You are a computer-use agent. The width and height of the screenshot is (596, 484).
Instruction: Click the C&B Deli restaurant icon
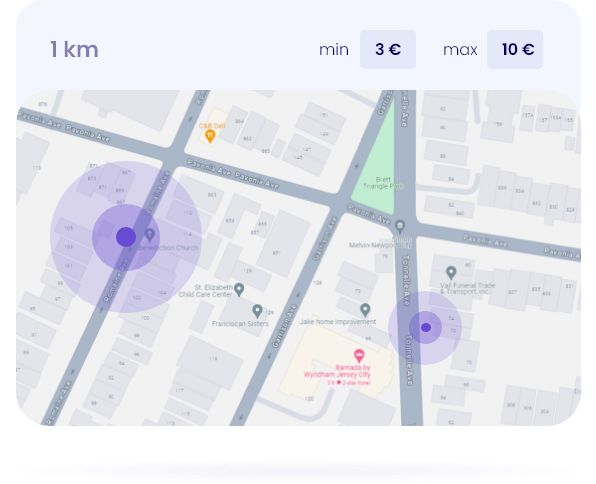[209, 136]
